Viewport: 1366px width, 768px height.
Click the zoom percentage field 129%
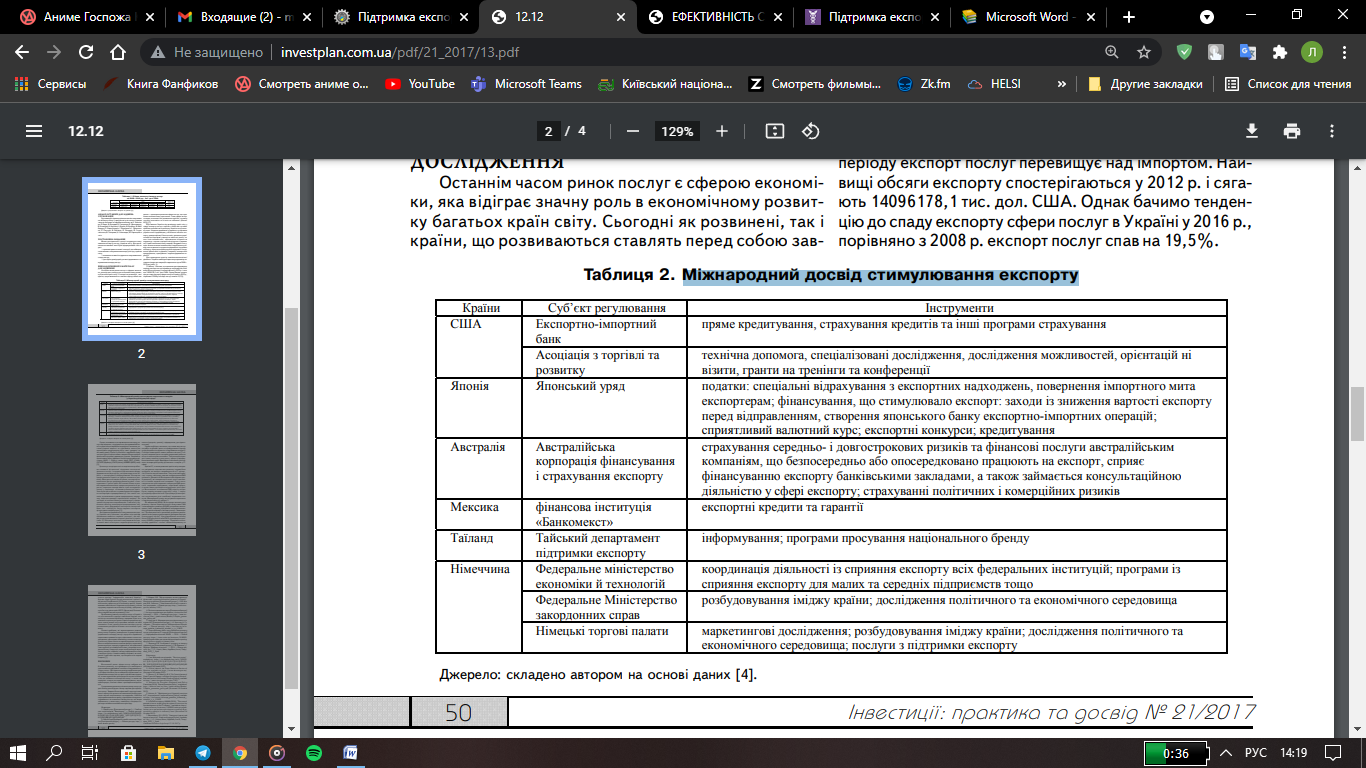(x=677, y=131)
